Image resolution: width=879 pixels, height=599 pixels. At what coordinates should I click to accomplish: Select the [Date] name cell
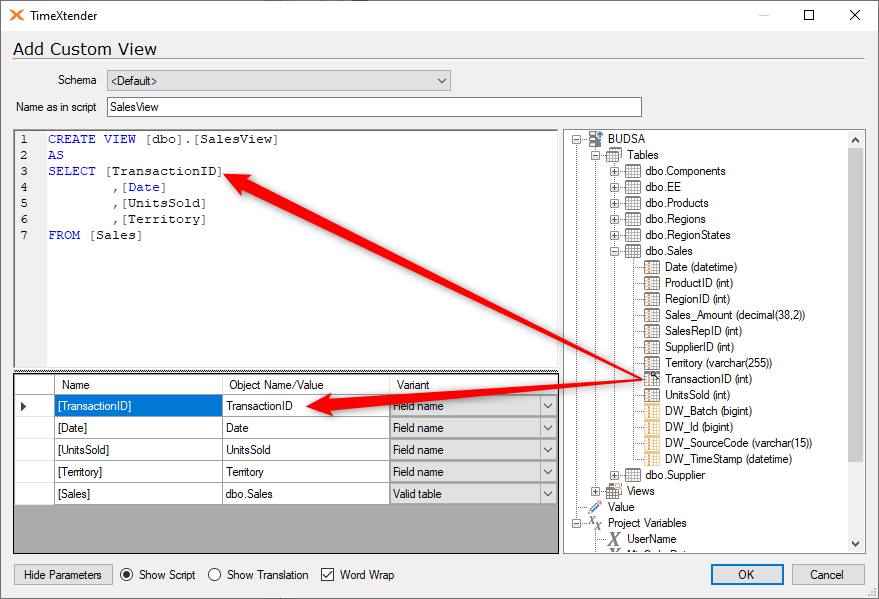click(138, 428)
